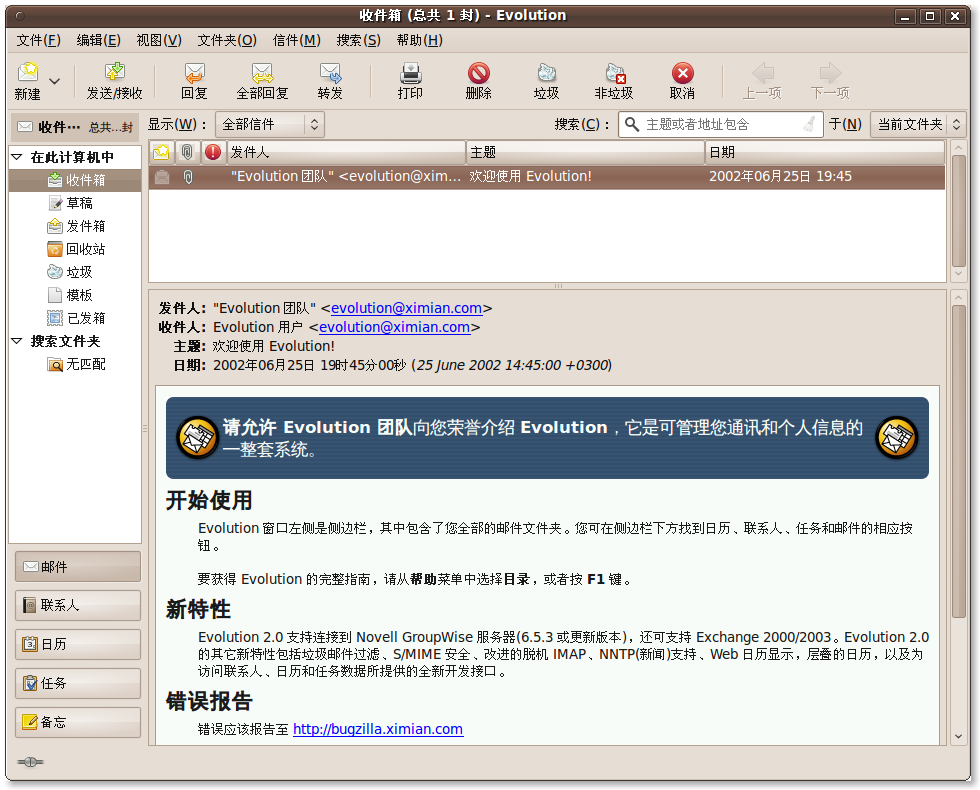Open the 文件夹(O) menu

227,40
